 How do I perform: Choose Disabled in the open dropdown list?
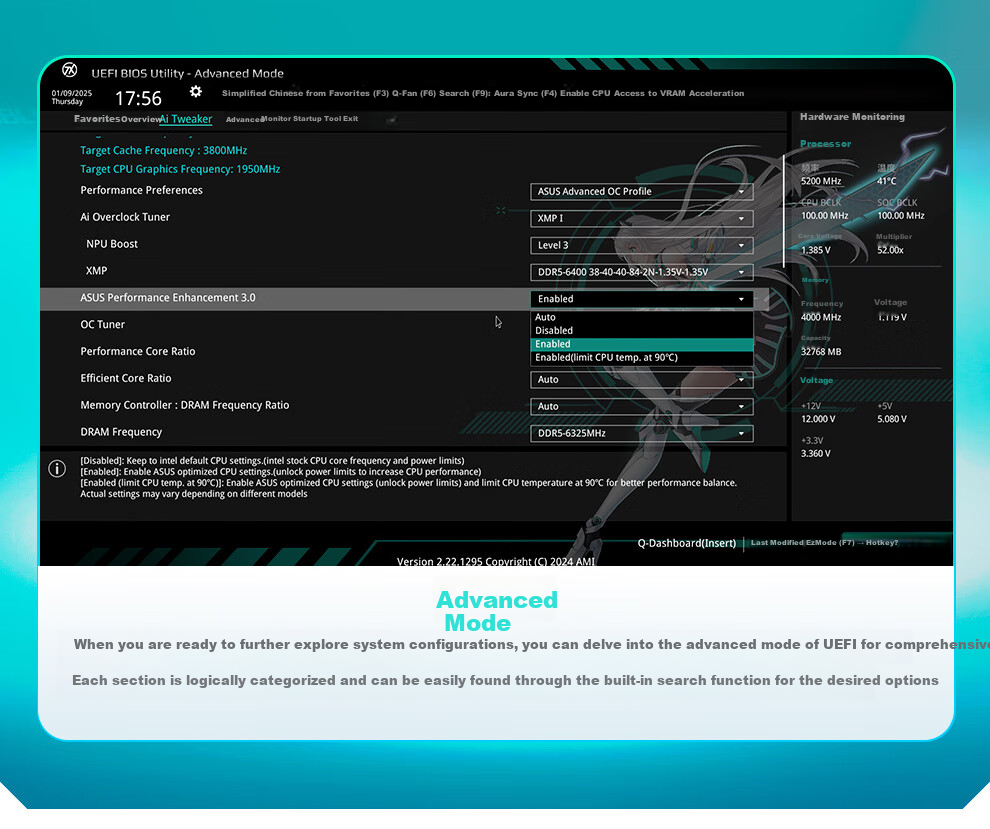(x=641, y=330)
